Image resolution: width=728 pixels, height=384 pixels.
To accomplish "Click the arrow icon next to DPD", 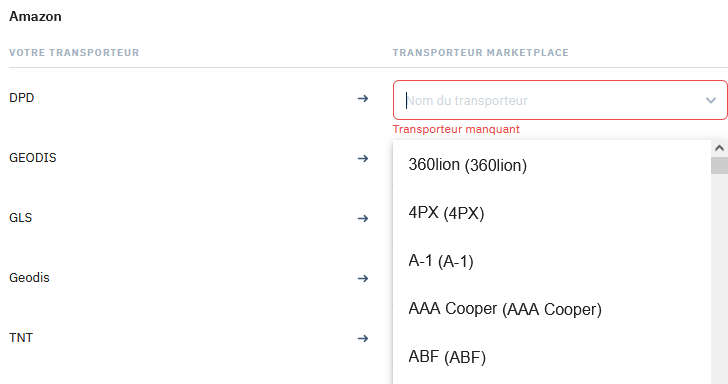I will 363,98.
